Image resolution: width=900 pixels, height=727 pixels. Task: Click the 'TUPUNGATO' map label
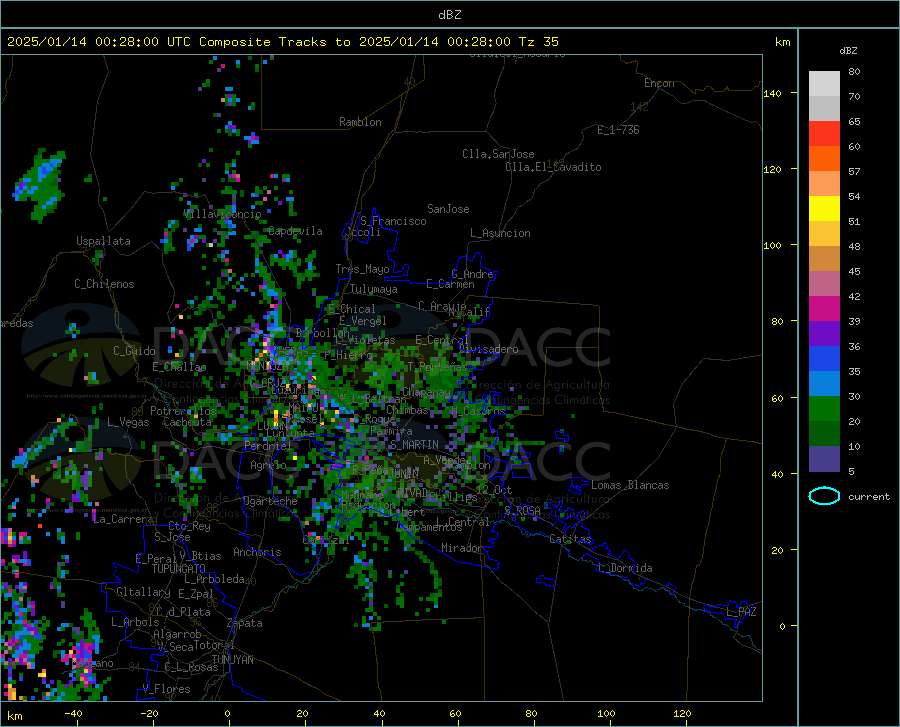pos(179,569)
